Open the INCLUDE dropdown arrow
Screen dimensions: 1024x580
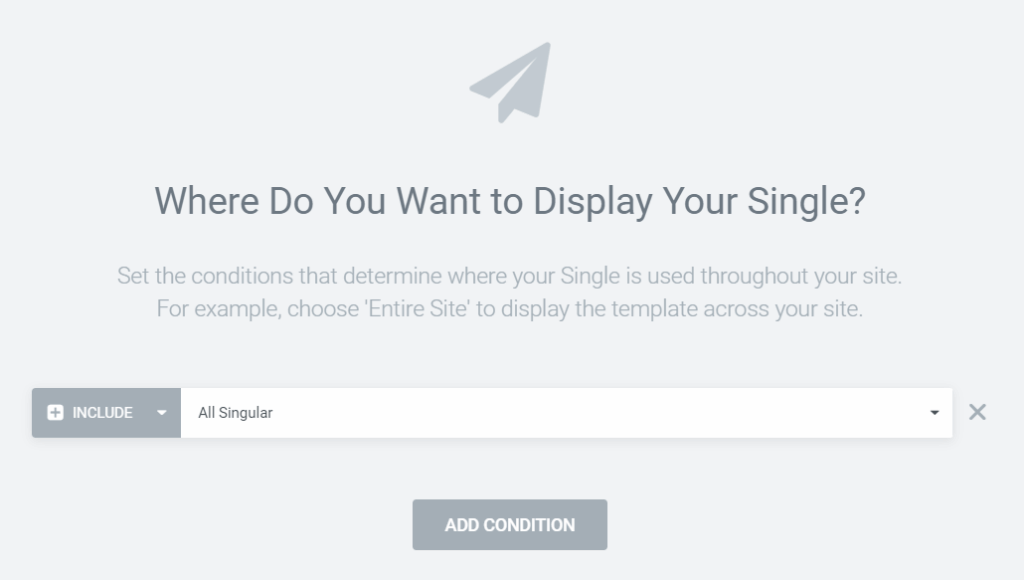click(x=162, y=413)
